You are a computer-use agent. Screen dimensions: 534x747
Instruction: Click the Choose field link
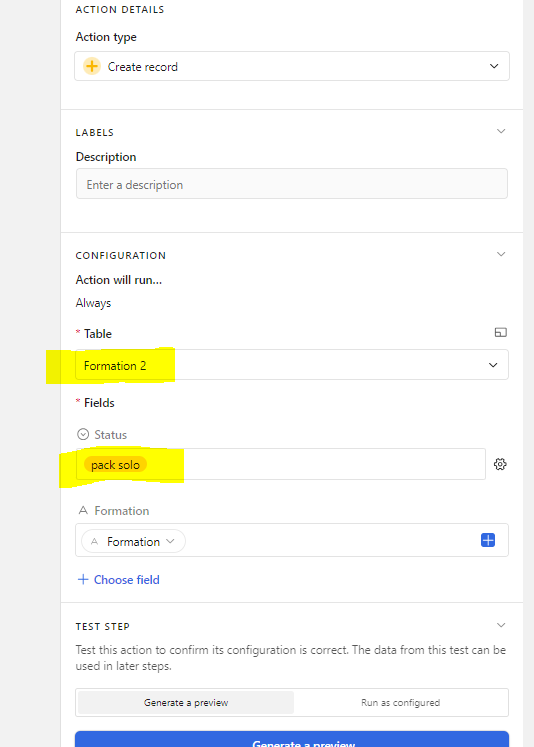(x=127, y=580)
